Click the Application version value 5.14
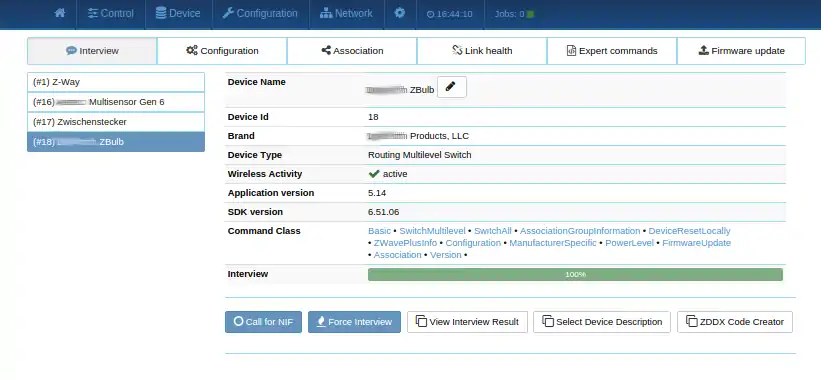This screenshot has width=821, height=380. pyautogui.click(x=377, y=193)
